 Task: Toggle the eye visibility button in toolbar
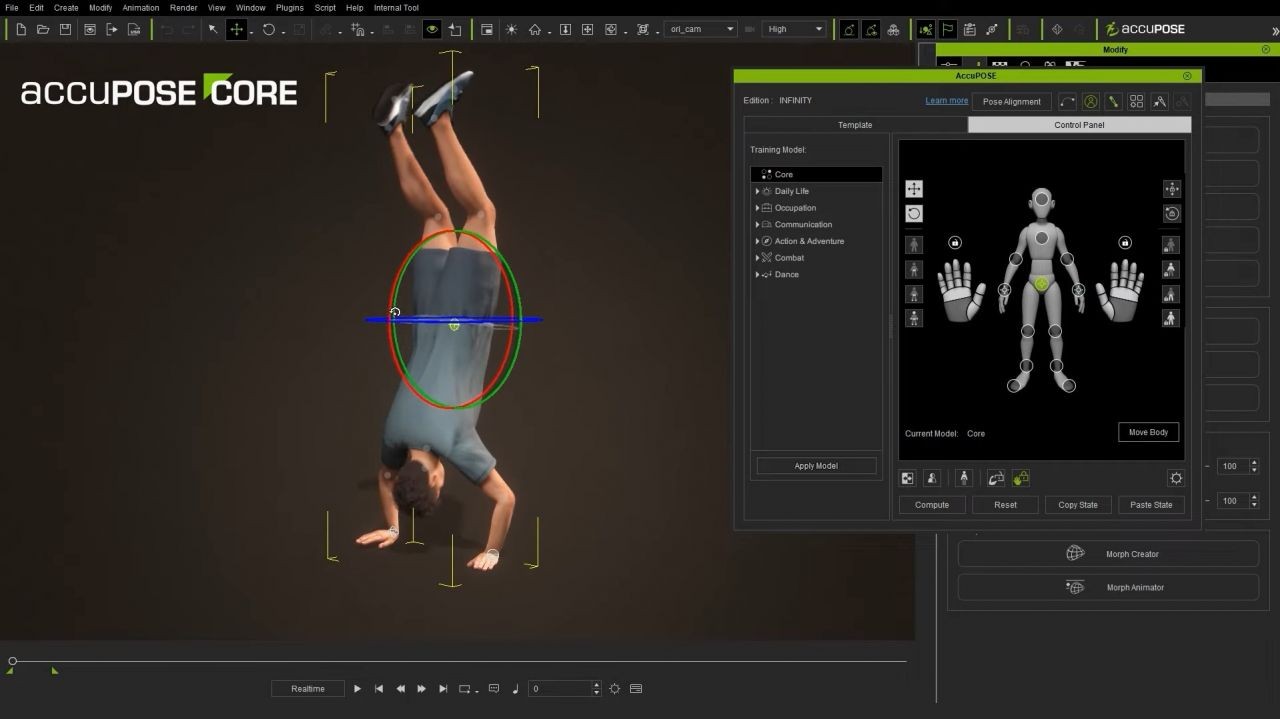[x=432, y=30]
